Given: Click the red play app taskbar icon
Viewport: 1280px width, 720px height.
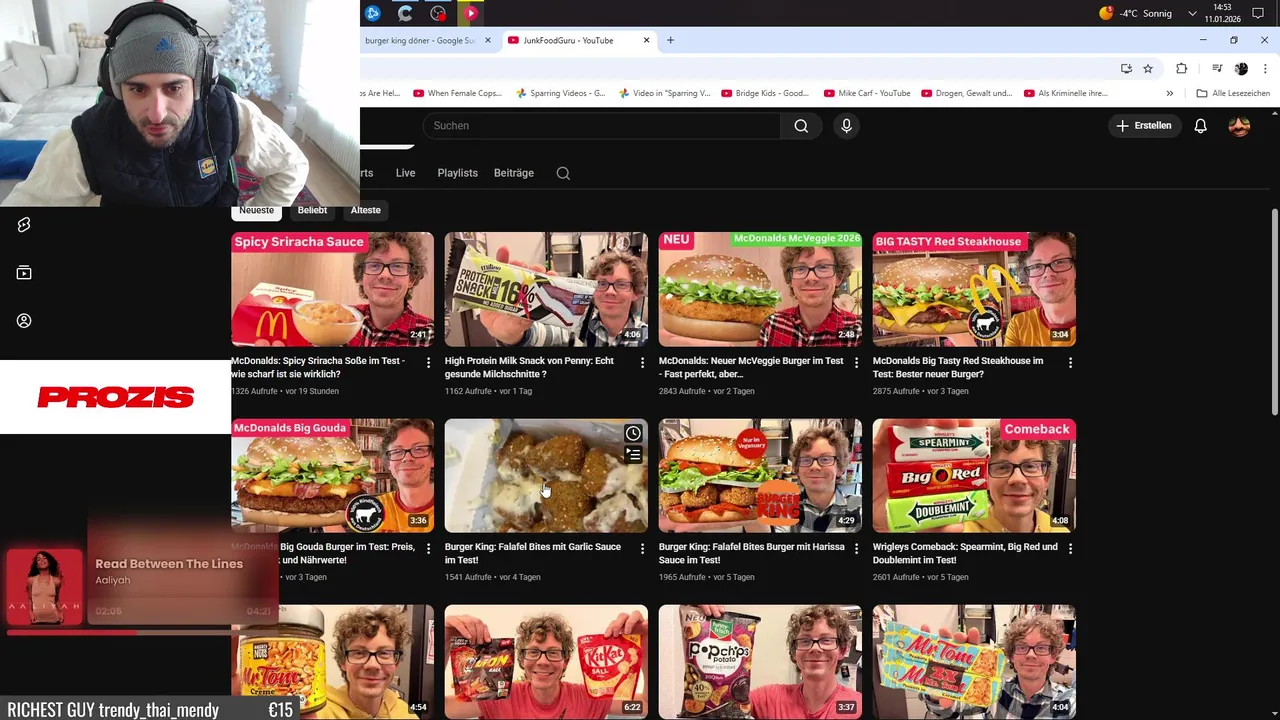Looking at the screenshot, I should click(x=470, y=13).
